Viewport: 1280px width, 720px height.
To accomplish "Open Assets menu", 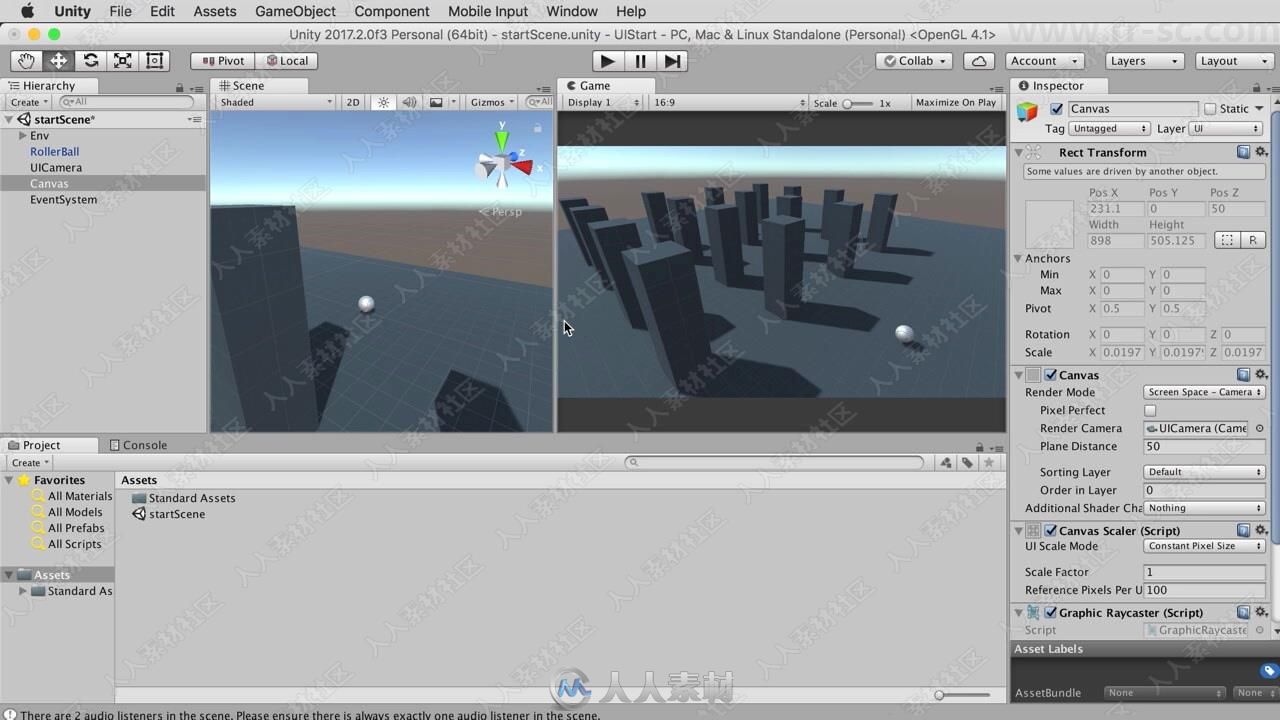I will pos(215,11).
